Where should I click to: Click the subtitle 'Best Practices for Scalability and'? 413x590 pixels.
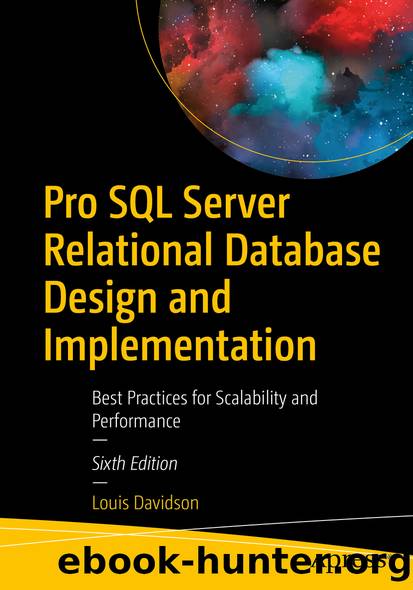tap(205, 398)
